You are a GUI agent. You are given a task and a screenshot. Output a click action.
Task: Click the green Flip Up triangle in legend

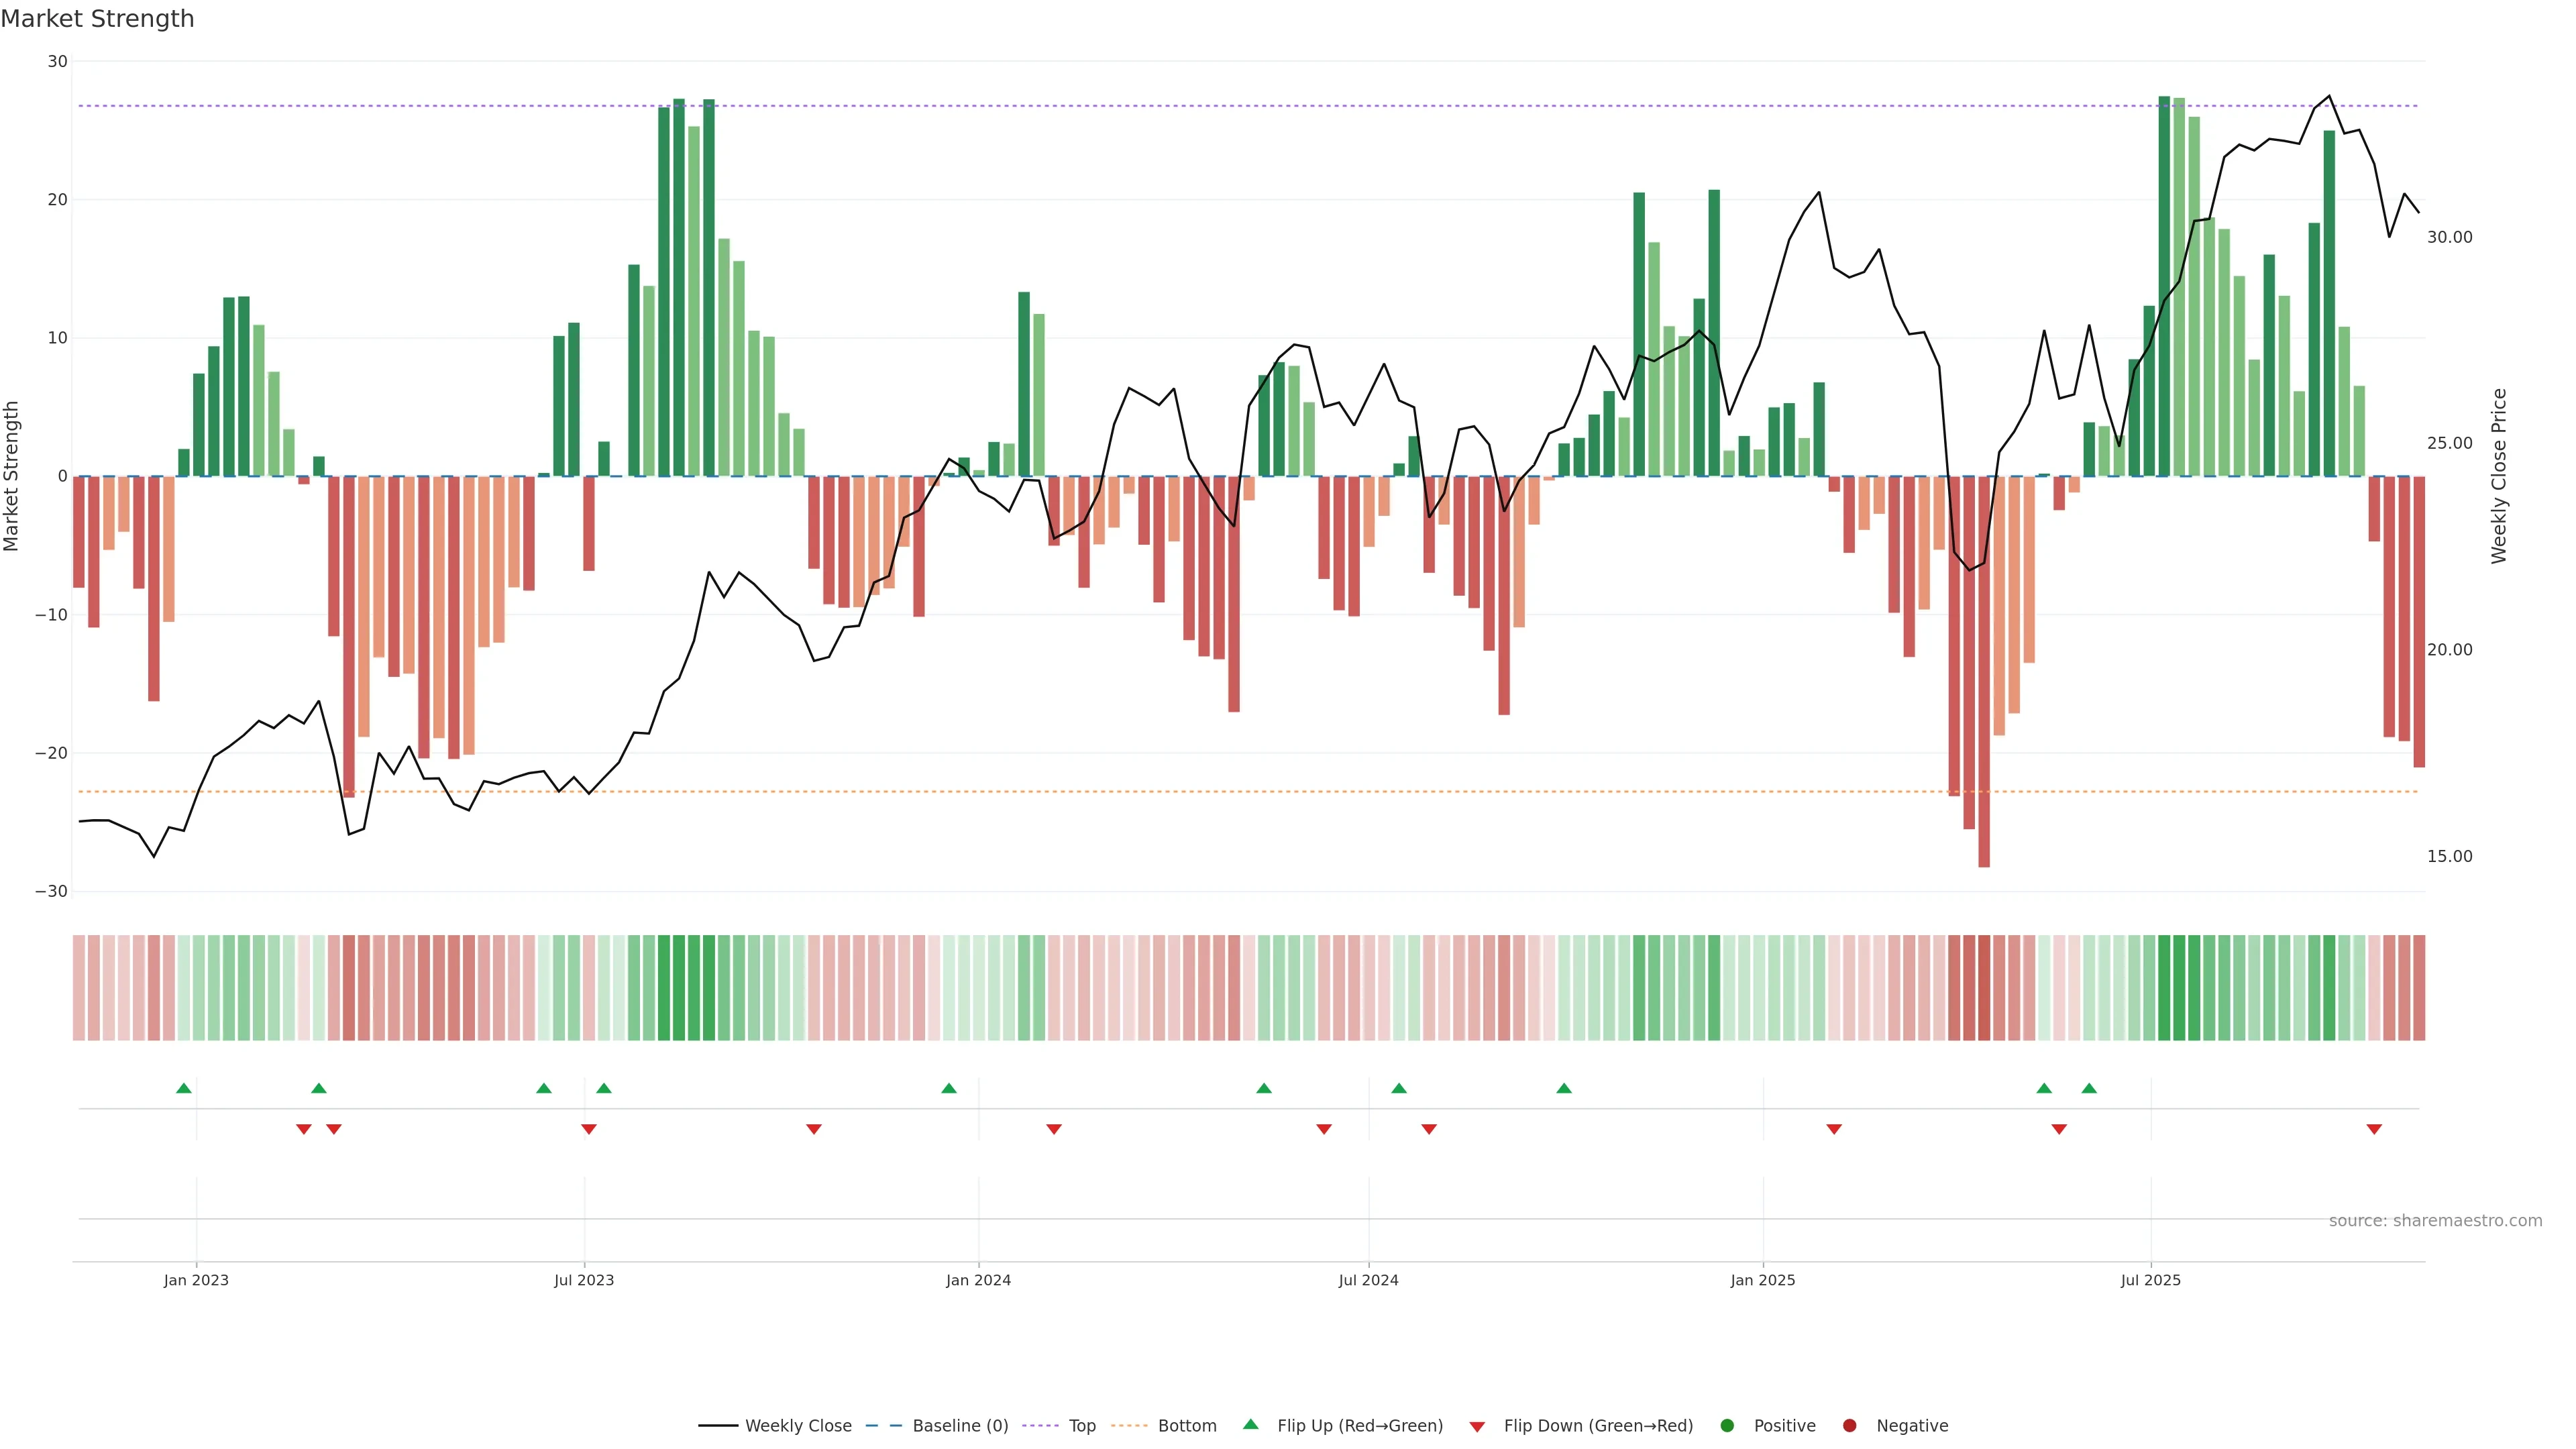click(1250, 1424)
